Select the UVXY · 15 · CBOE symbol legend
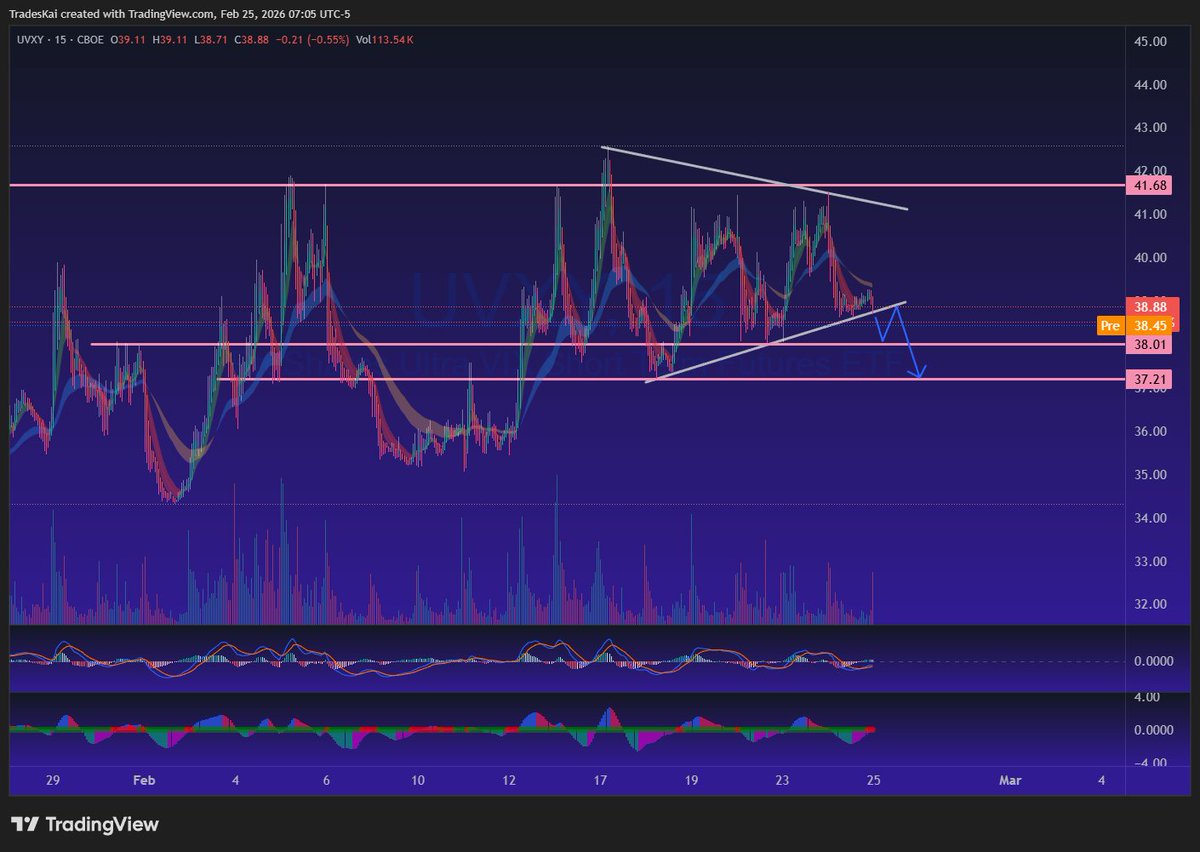The width and height of the screenshot is (1200, 852). [x=60, y=40]
